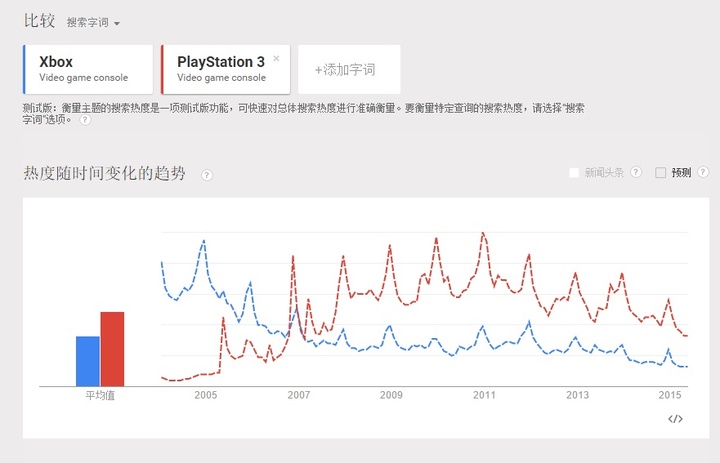The image size is (720, 463).
Task: Open help icon next to 预测
Action: (x=701, y=172)
